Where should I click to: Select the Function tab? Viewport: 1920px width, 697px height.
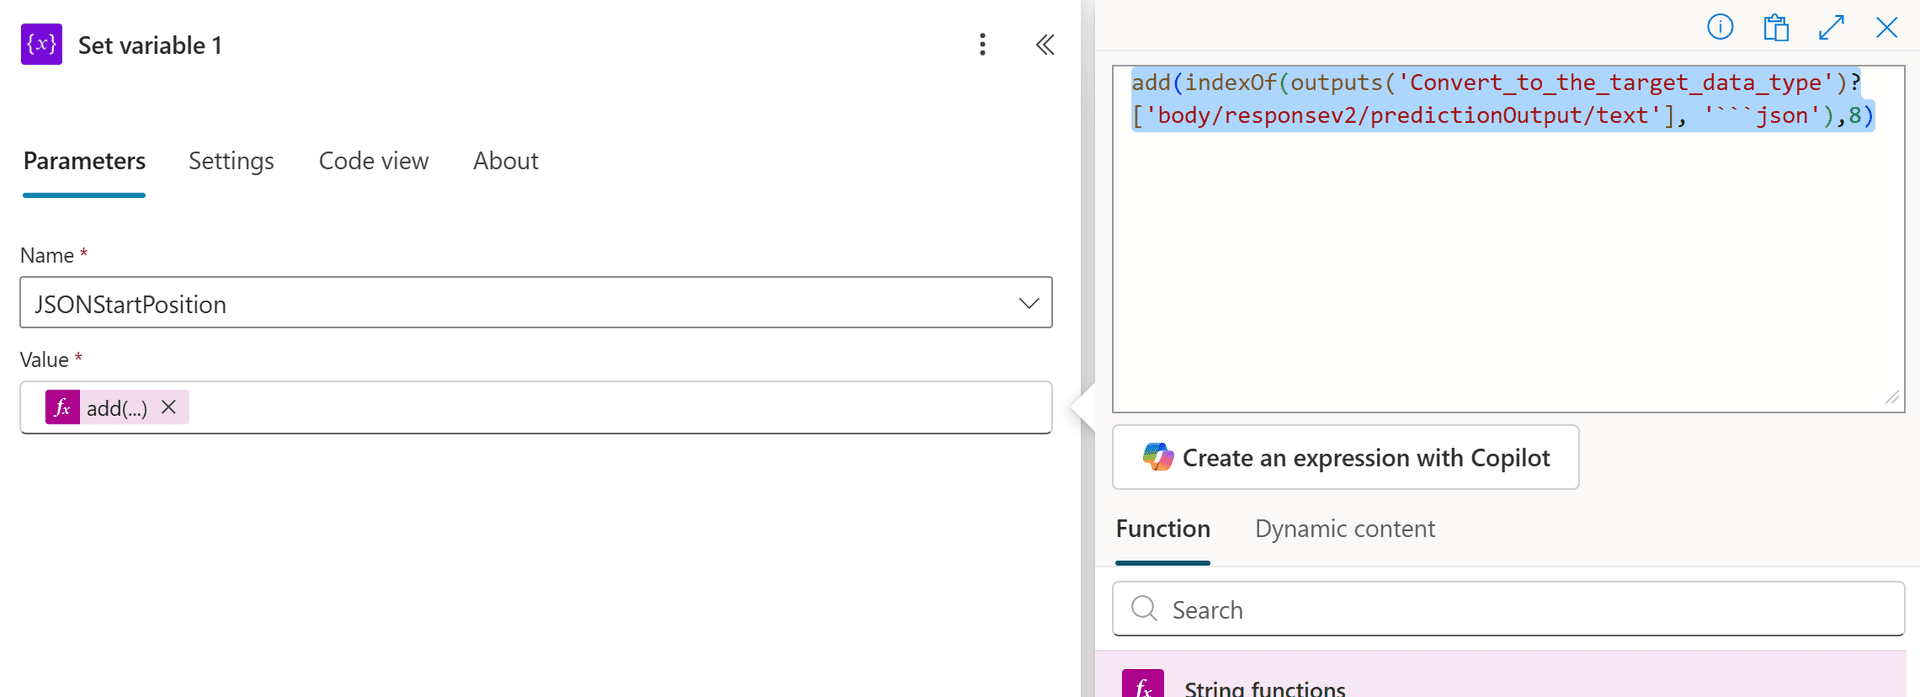pyautogui.click(x=1163, y=529)
